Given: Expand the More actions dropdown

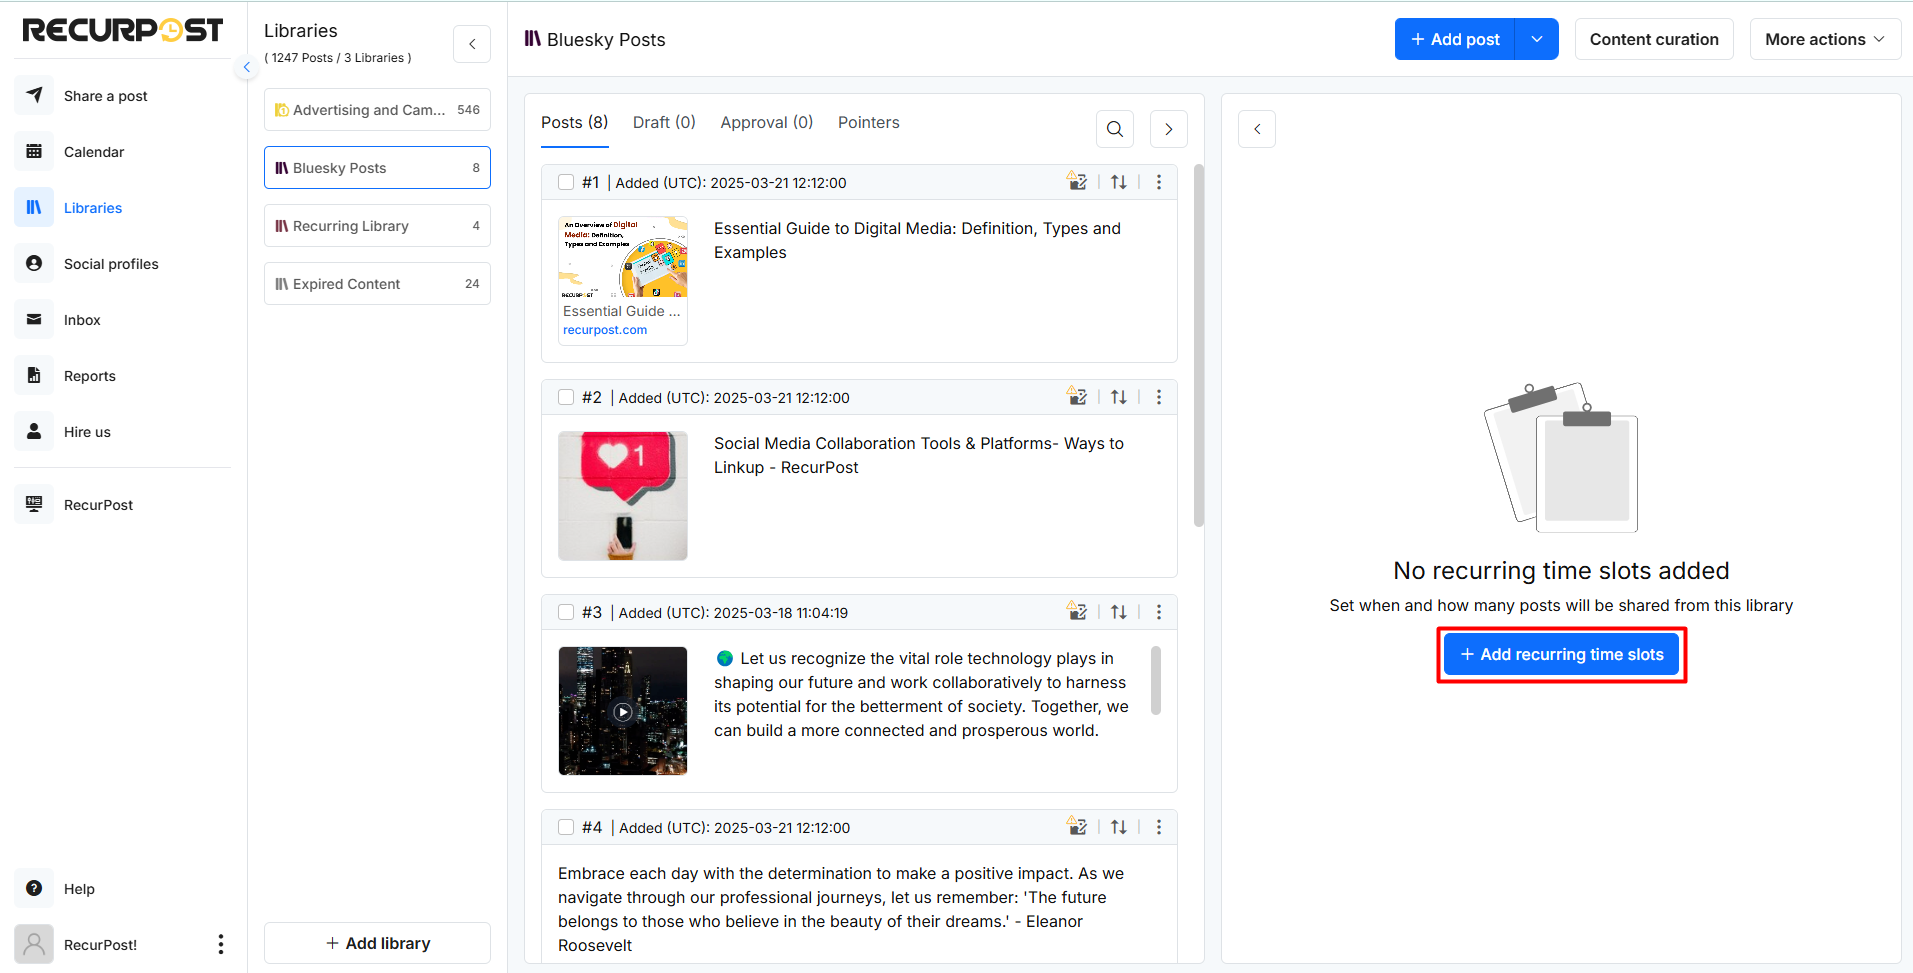Looking at the screenshot, I should click(1825, 39).
